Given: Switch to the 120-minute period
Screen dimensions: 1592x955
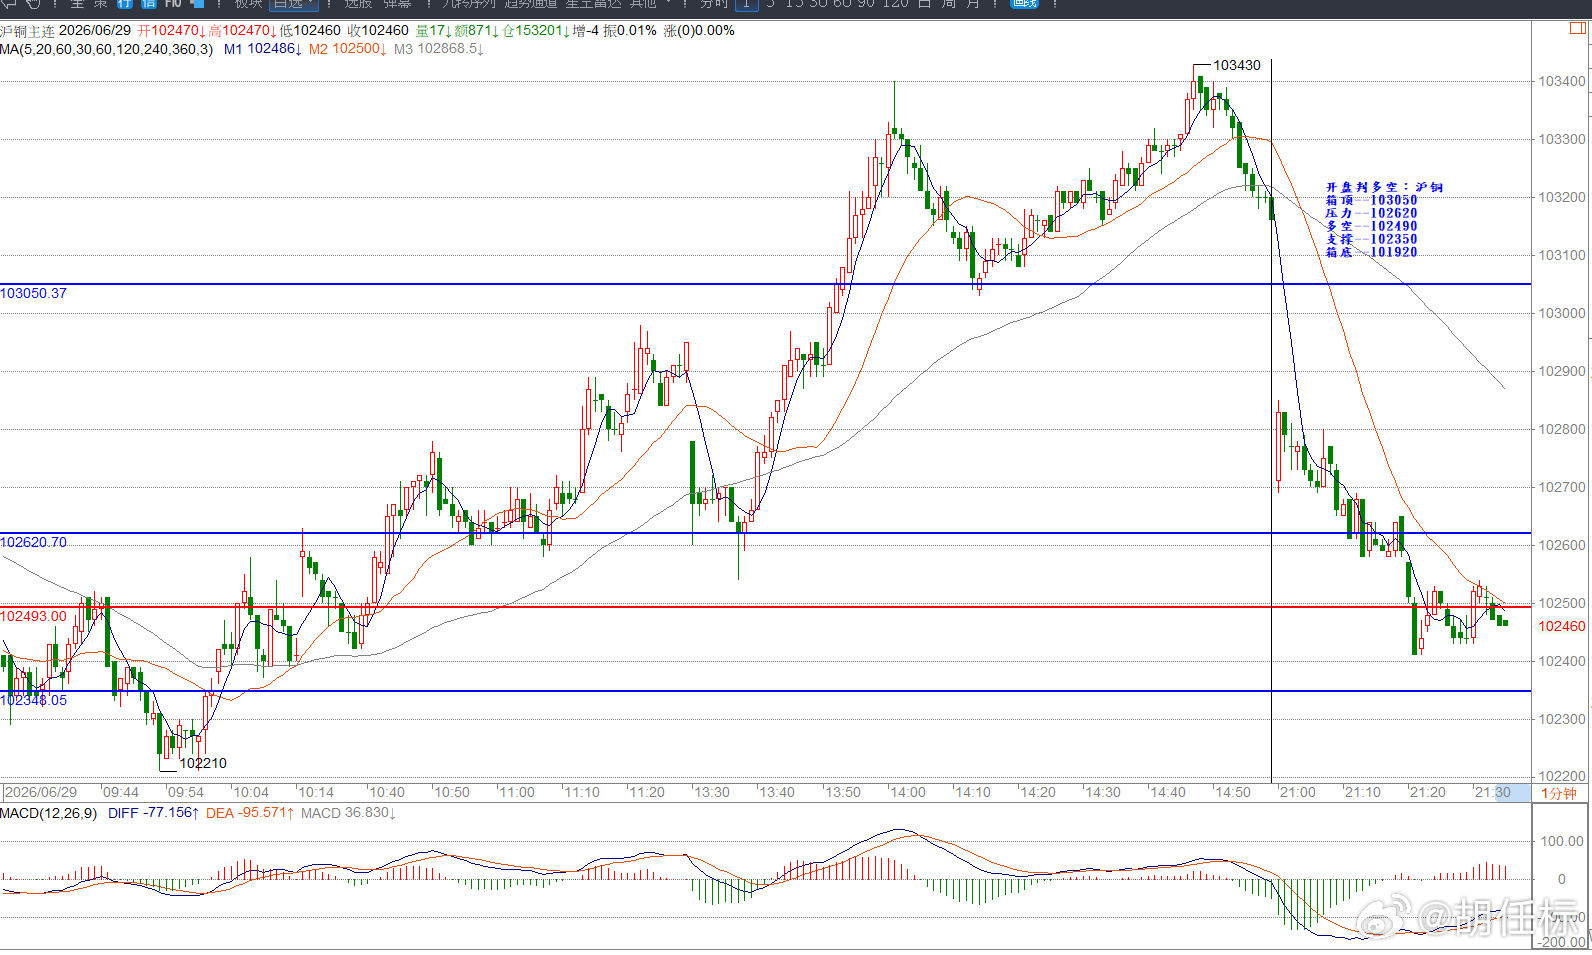Looking at the screenshot, I should point(895,4).
